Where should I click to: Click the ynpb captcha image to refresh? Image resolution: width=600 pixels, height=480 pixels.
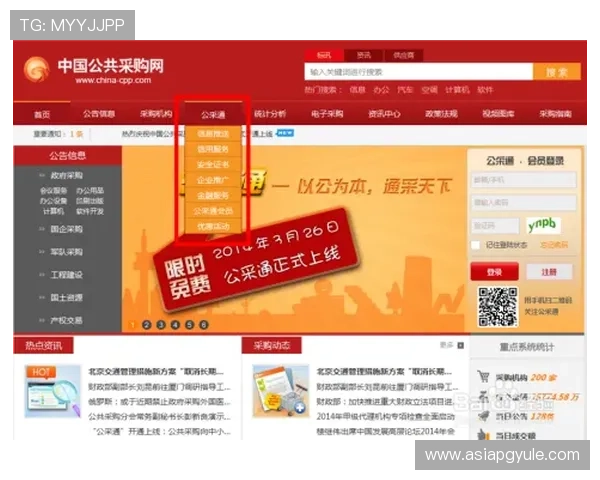point(543,225)
